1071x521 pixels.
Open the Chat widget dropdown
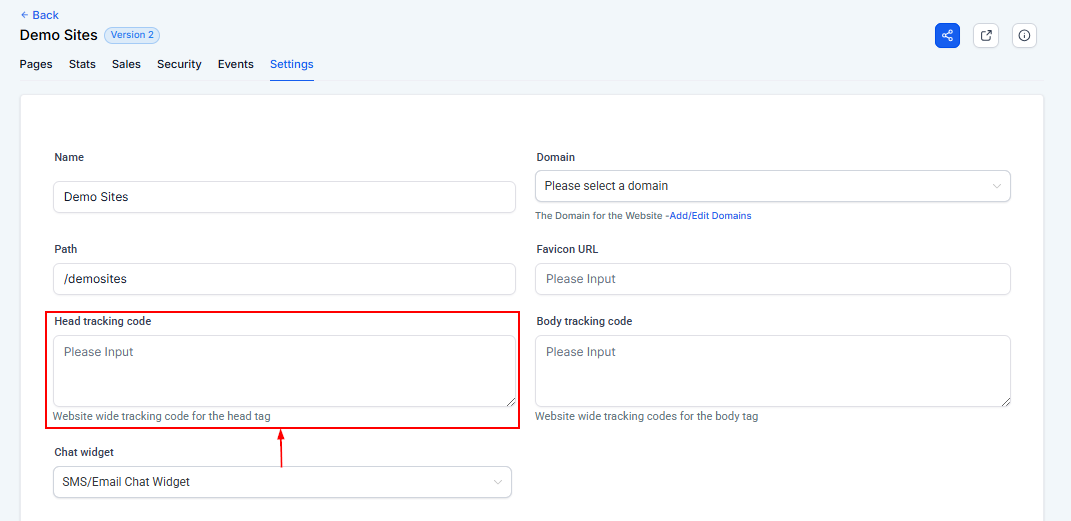[281, 482]
